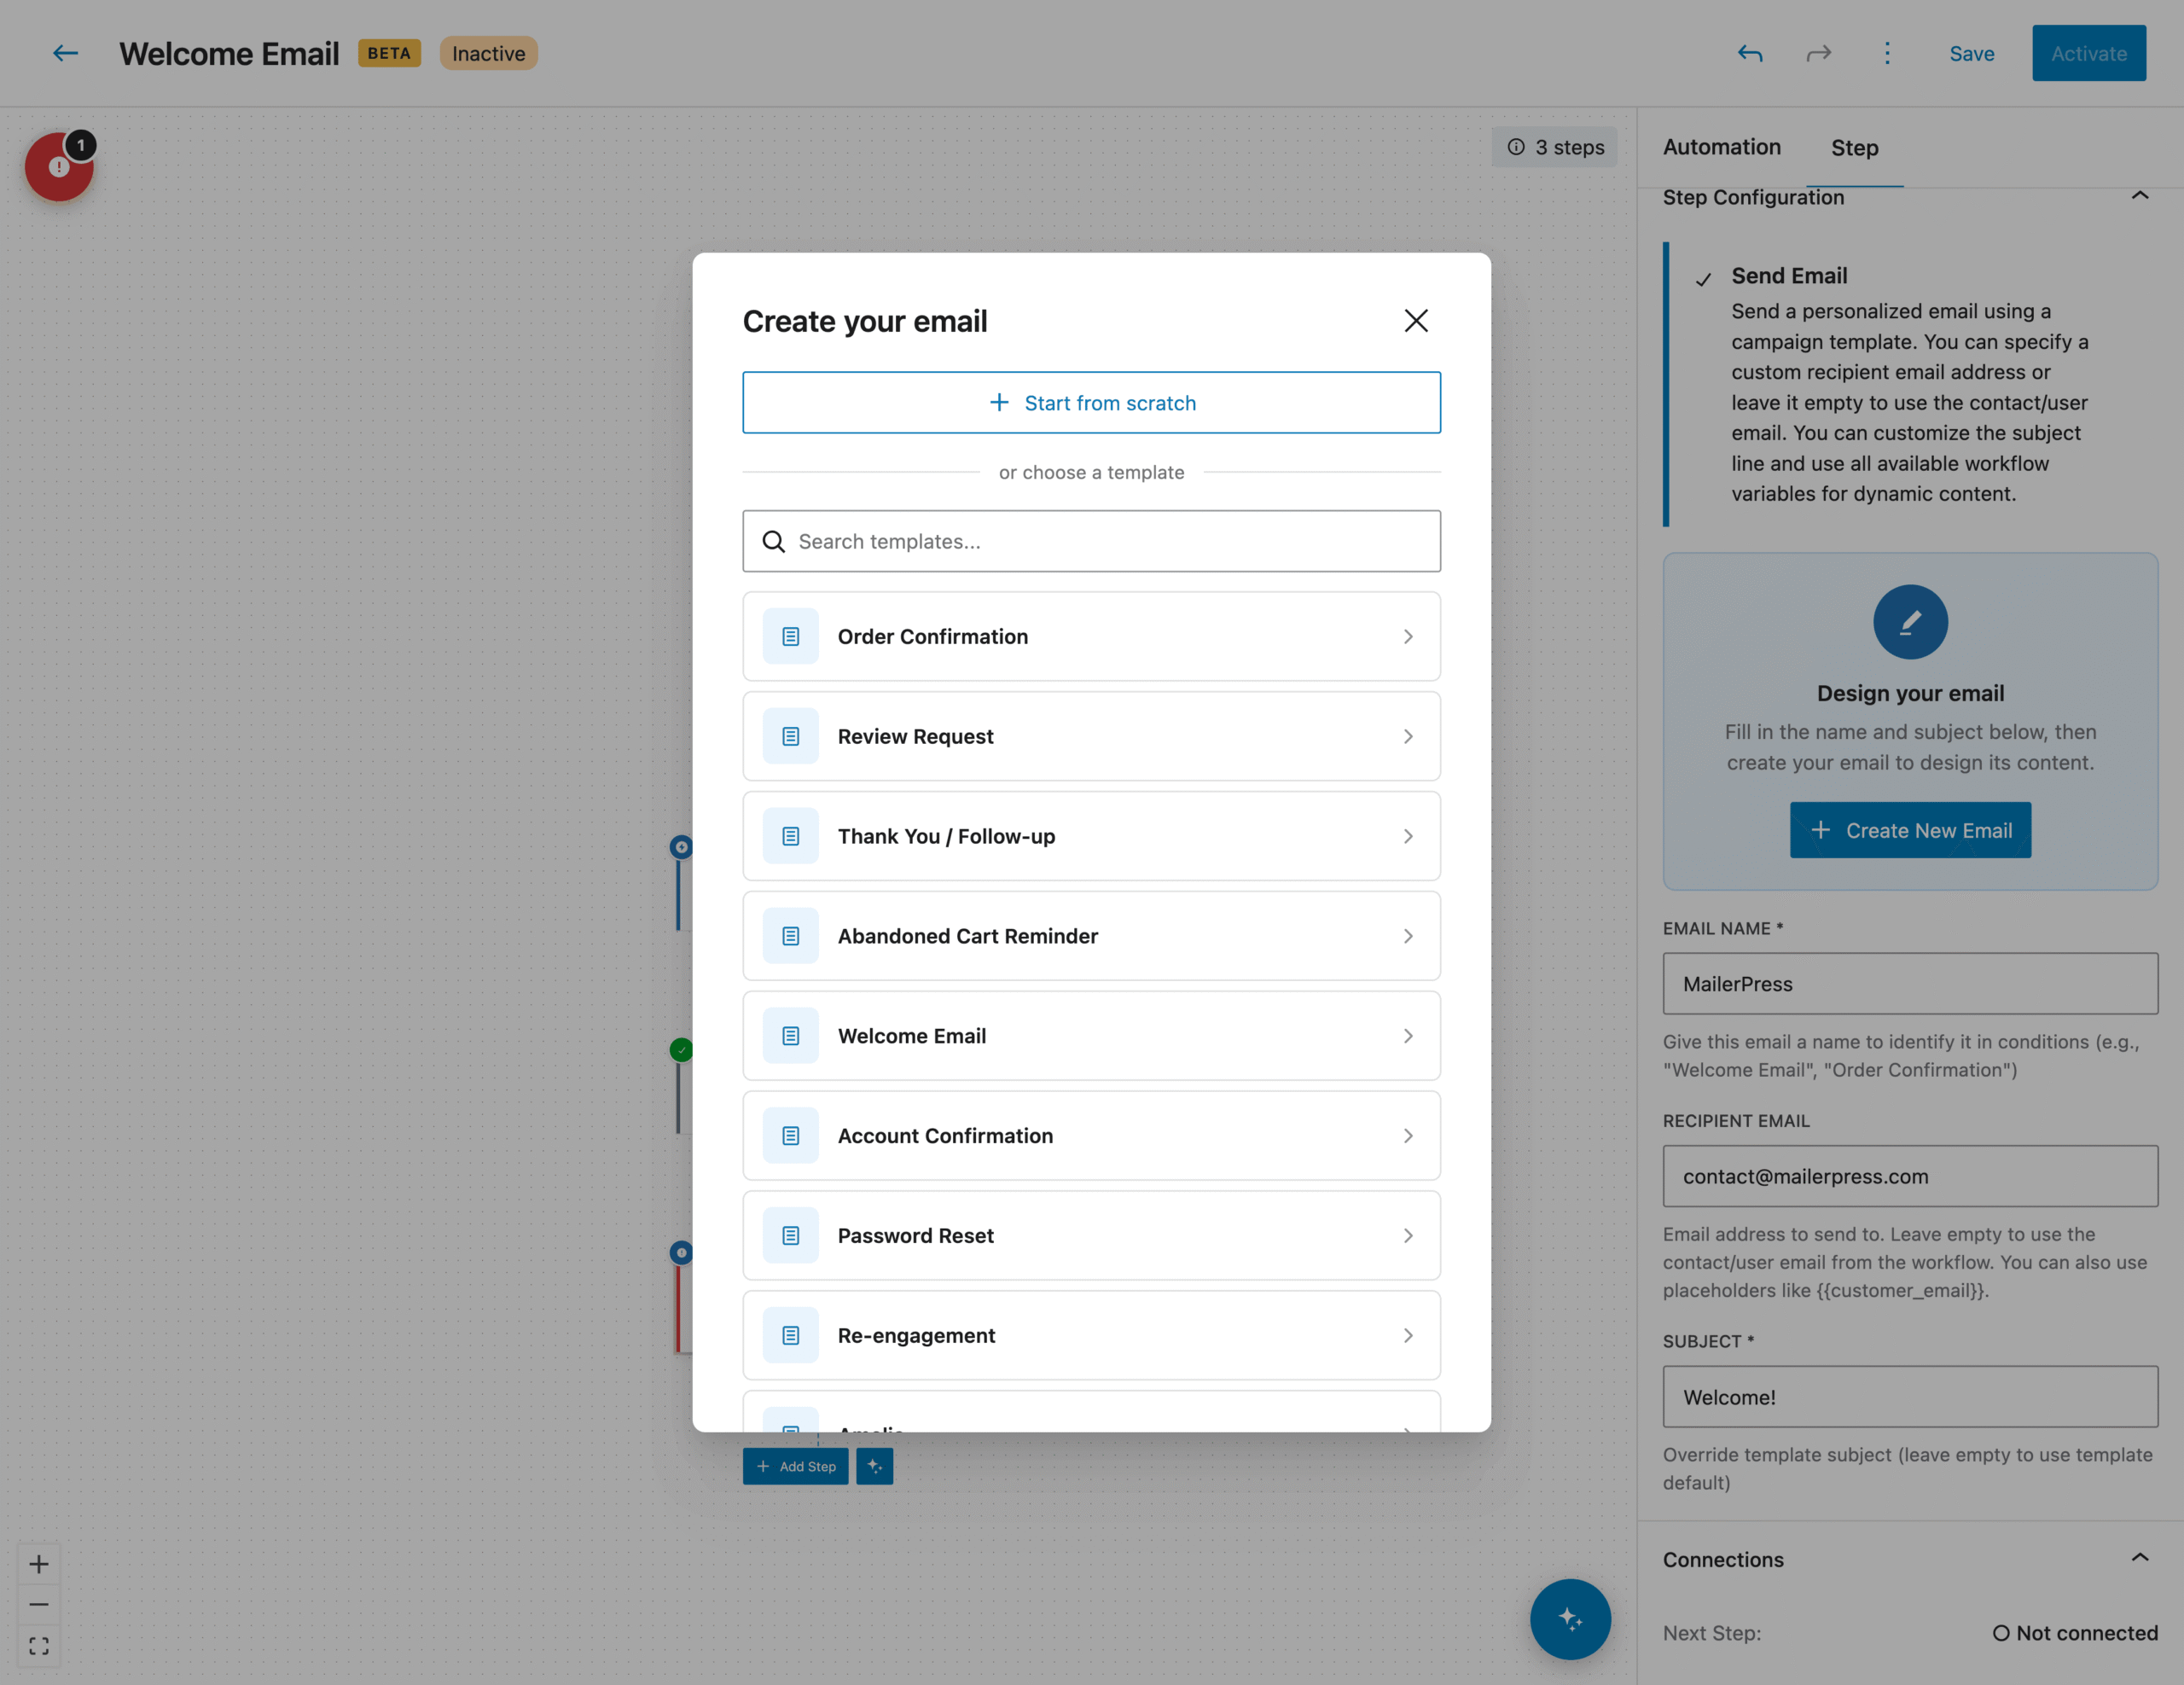Click the Save link

[x=1971, y=54]
